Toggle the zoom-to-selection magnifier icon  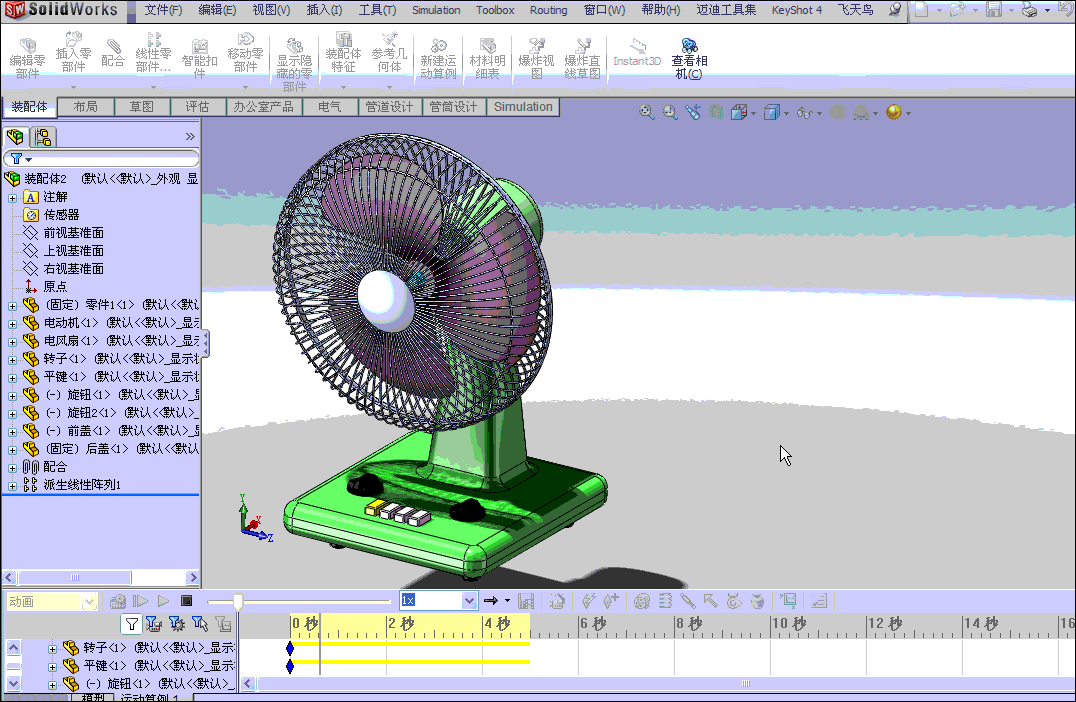[x=669, y=112]
